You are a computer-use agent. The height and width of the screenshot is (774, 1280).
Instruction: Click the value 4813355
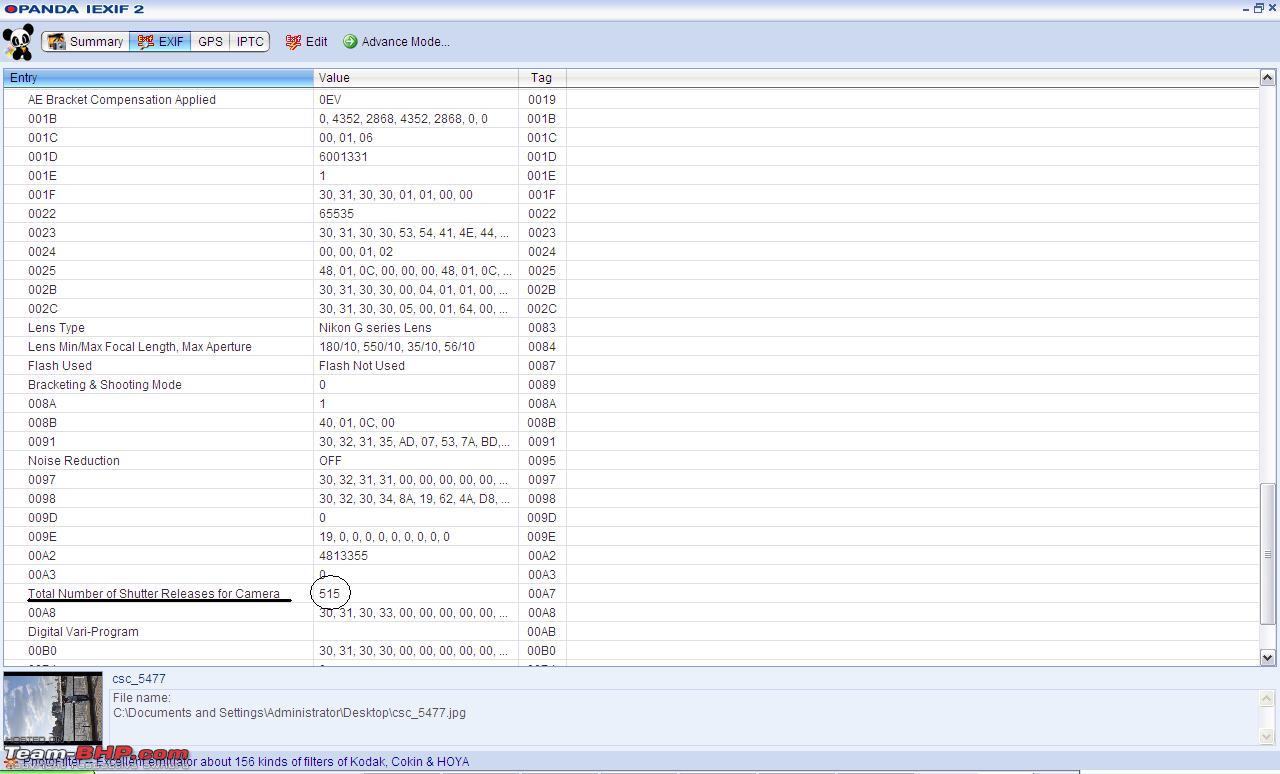tap(343, 556)
